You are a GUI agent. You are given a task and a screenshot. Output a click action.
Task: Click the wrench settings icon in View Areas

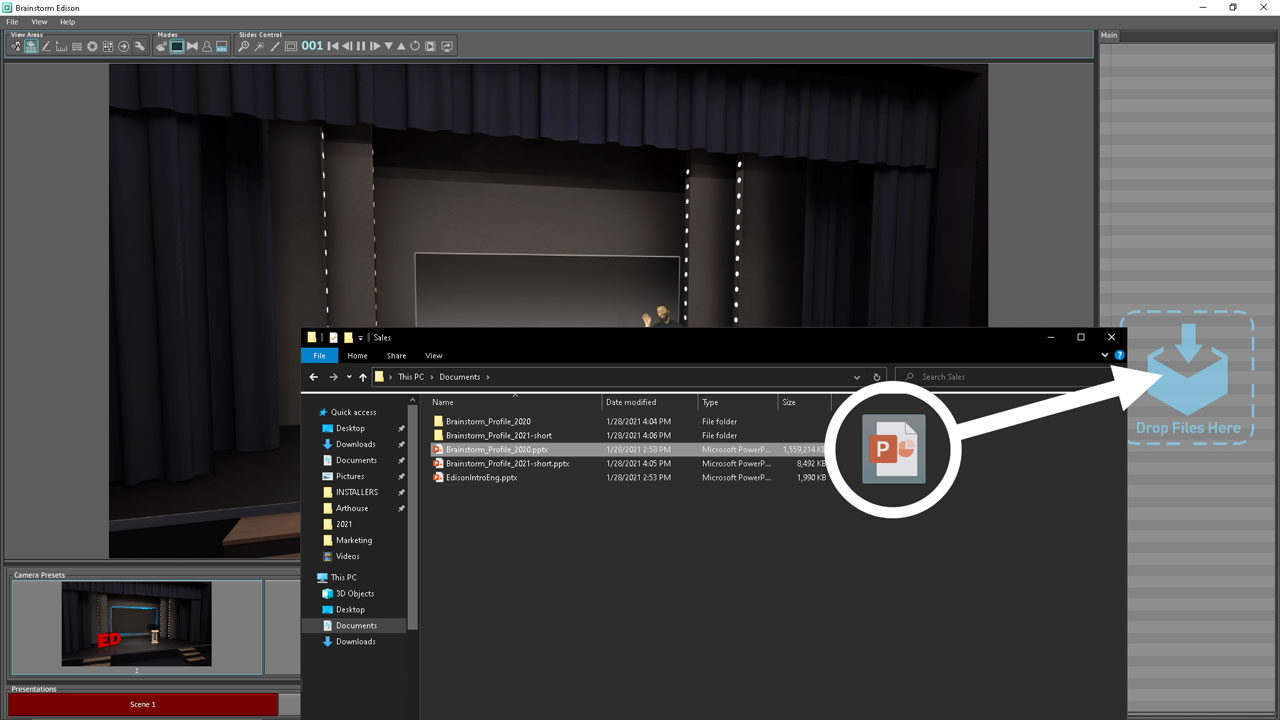139,46
